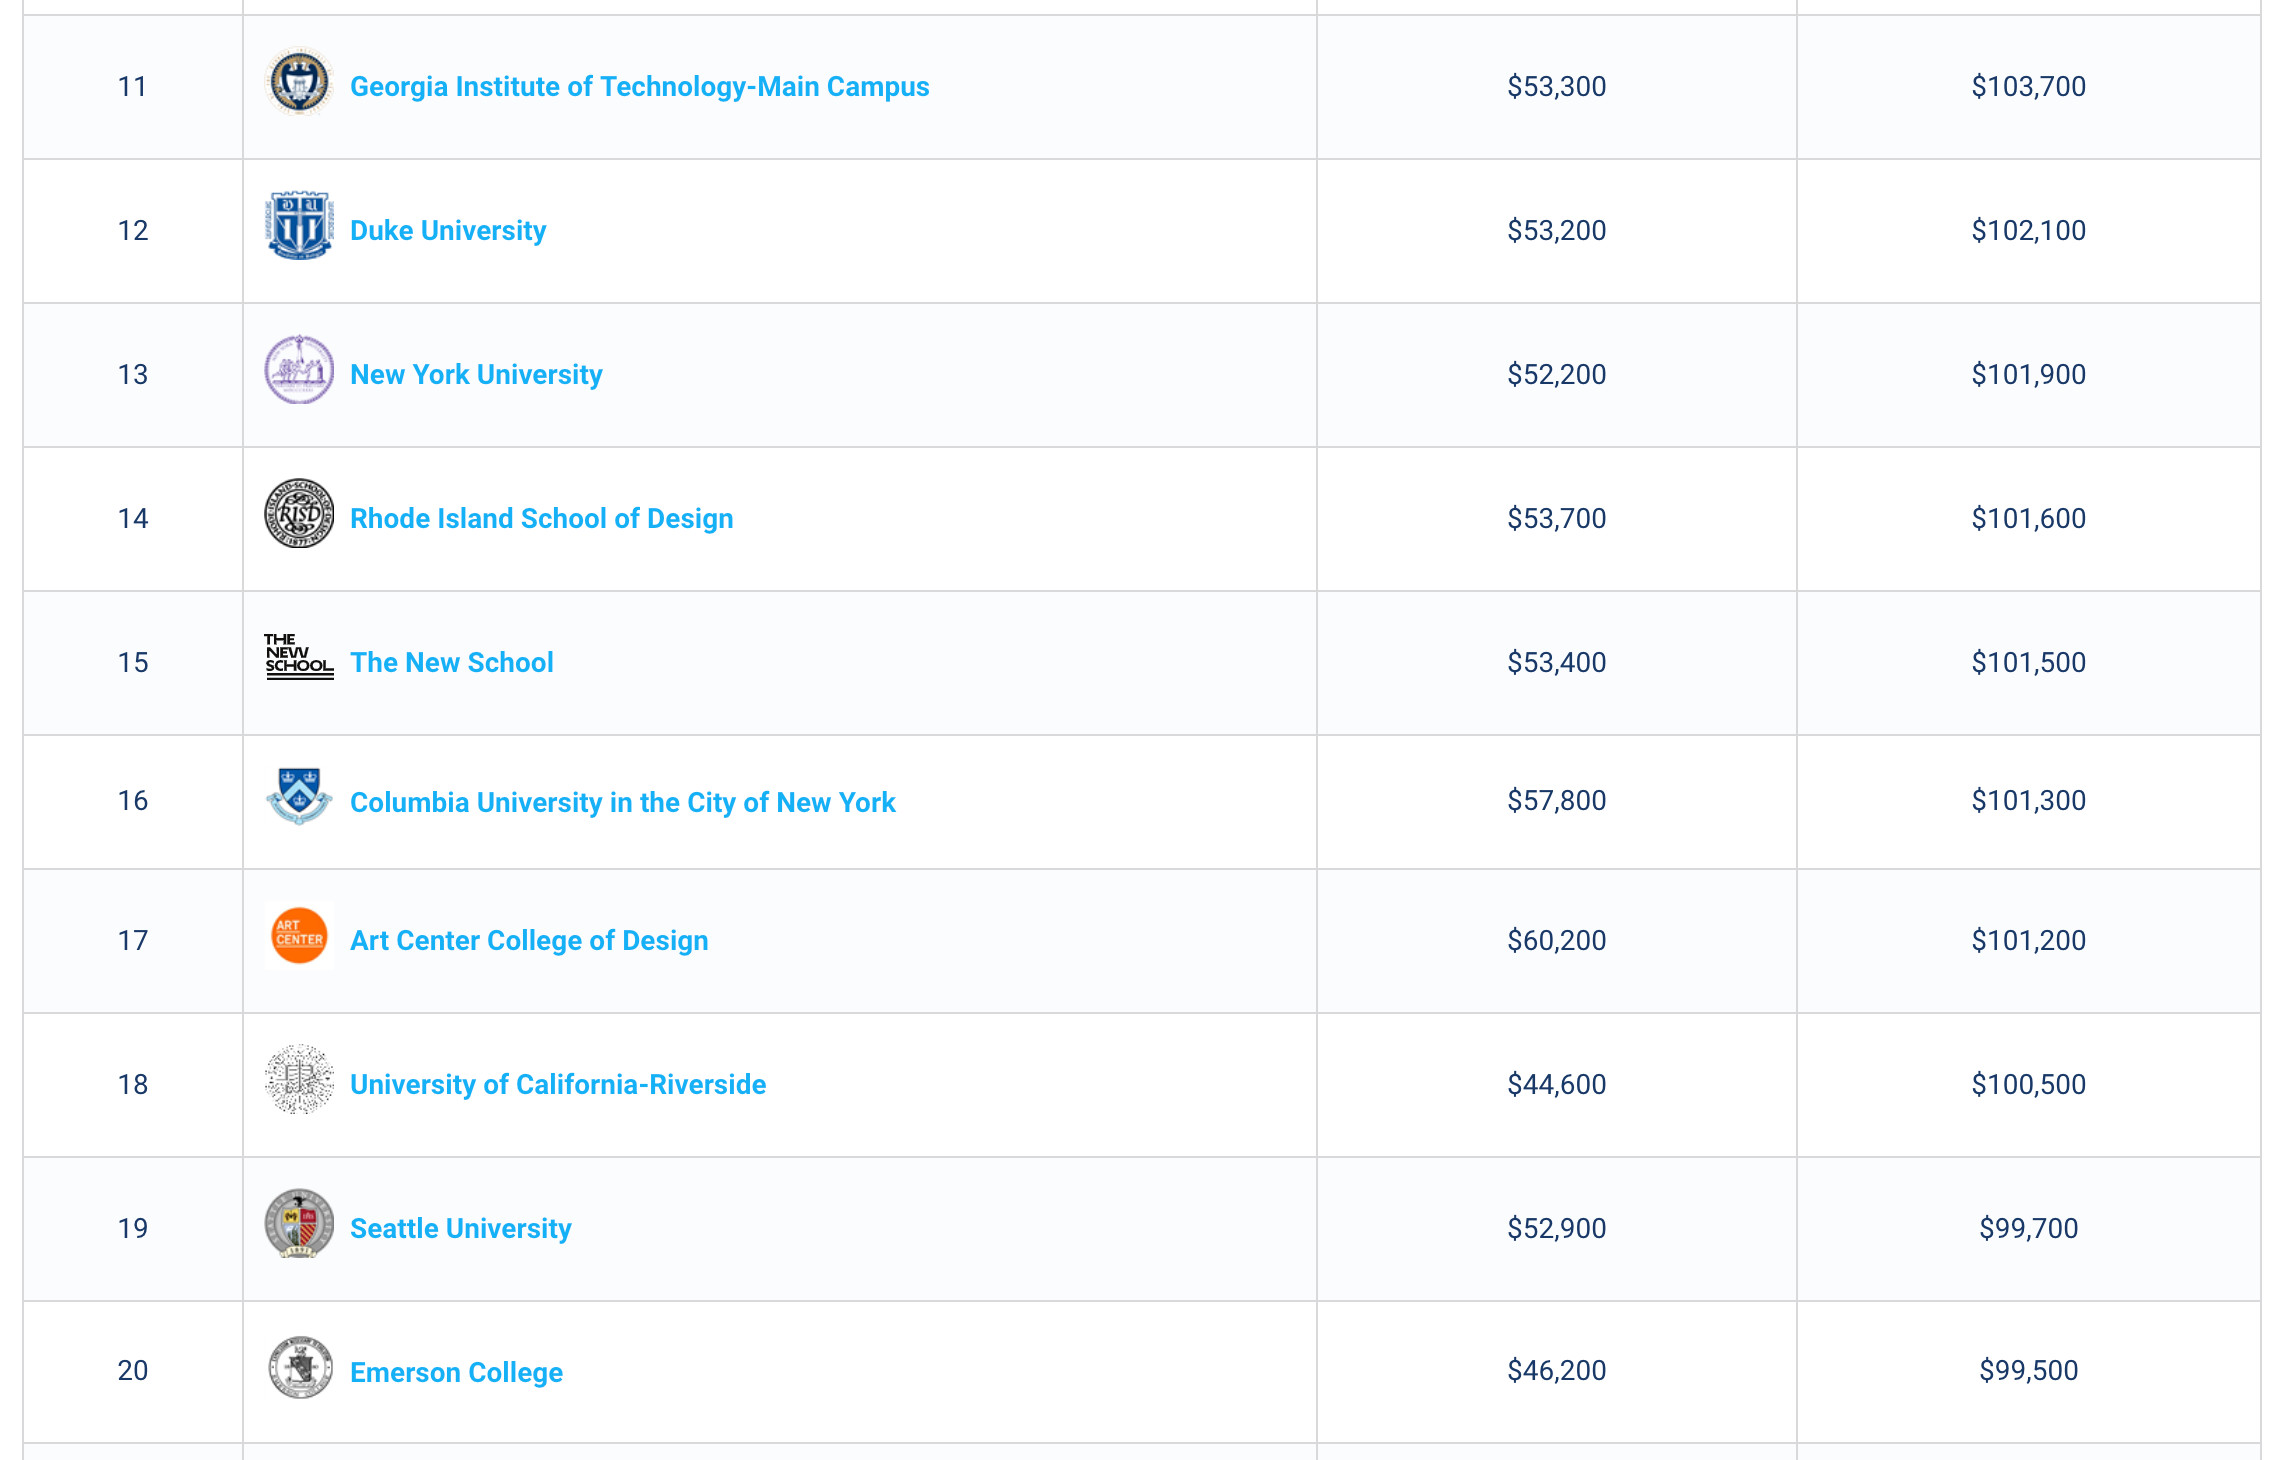Click the Seattle University crest icon
Viewport: 2280px width, 1460px height.
(299, 1224)
